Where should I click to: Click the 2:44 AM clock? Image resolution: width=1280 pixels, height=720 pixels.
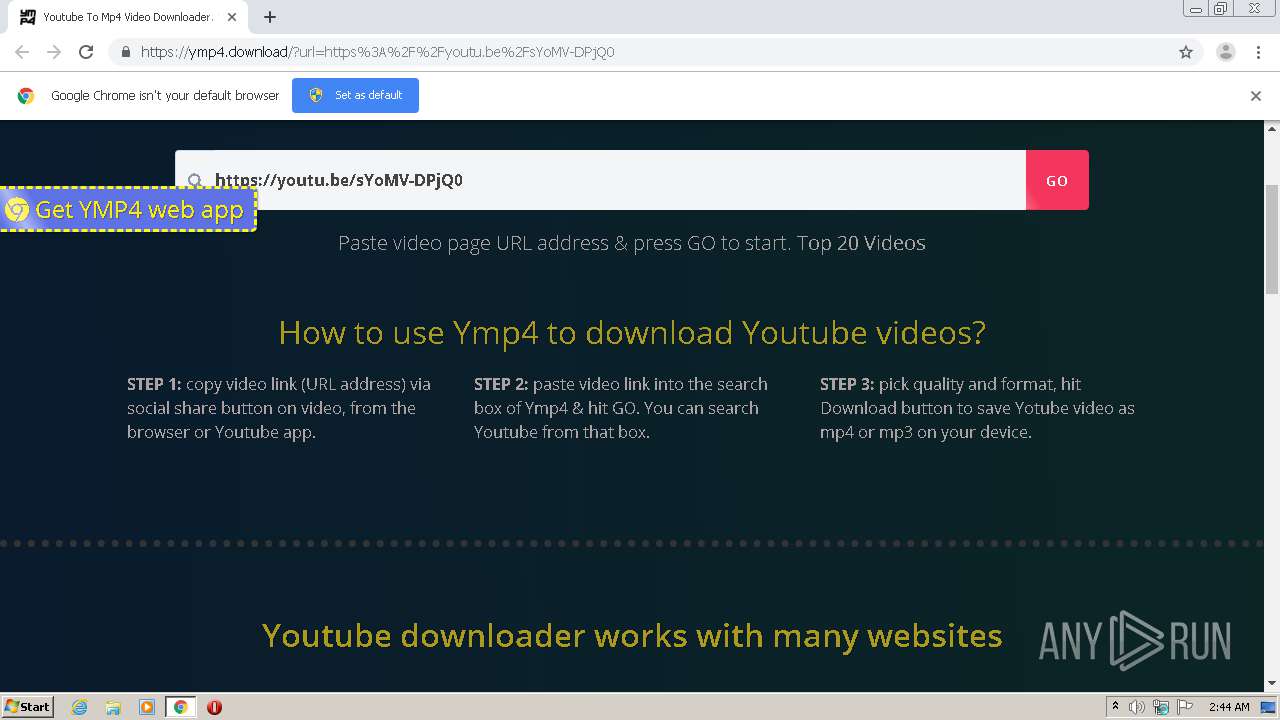coord(1228,707)
